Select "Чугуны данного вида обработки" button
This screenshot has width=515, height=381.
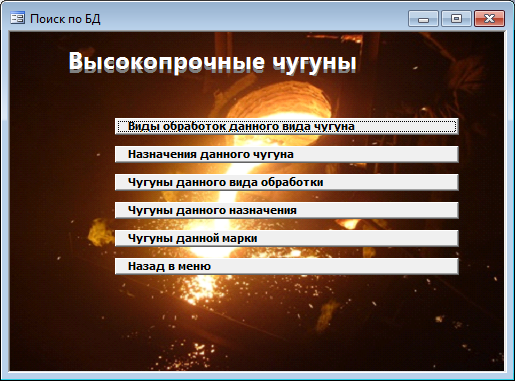[287, 182]
